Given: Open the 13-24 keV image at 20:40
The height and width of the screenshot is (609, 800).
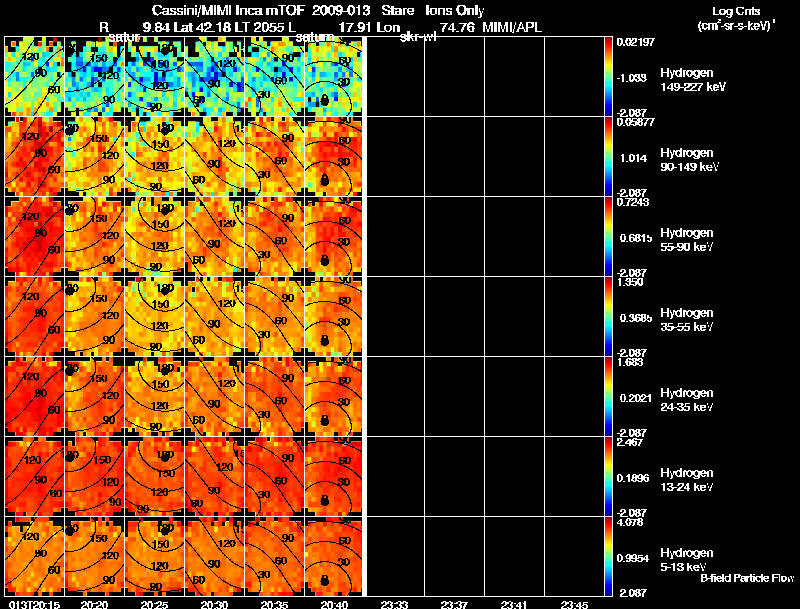Looking at the screenshot, I should click(x=333, y=477).
